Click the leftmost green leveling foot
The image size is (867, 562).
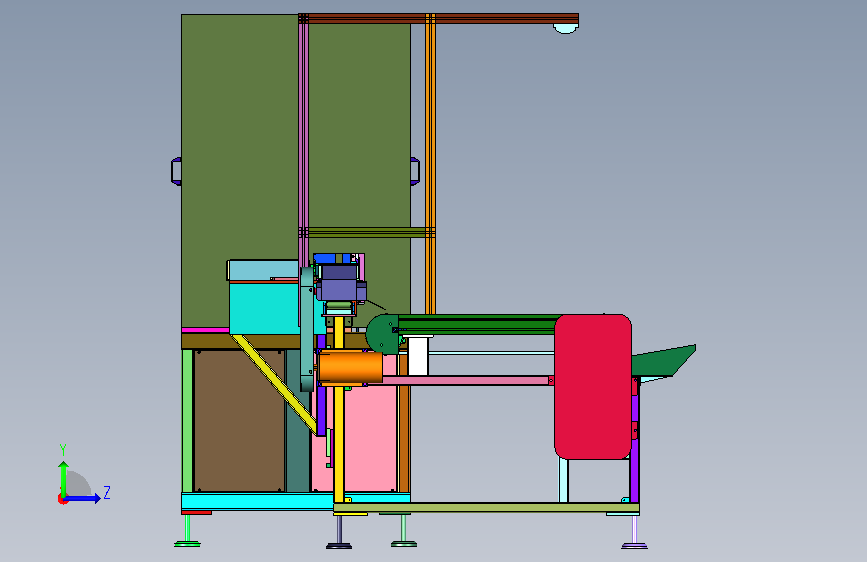click(x=187, y=544)
